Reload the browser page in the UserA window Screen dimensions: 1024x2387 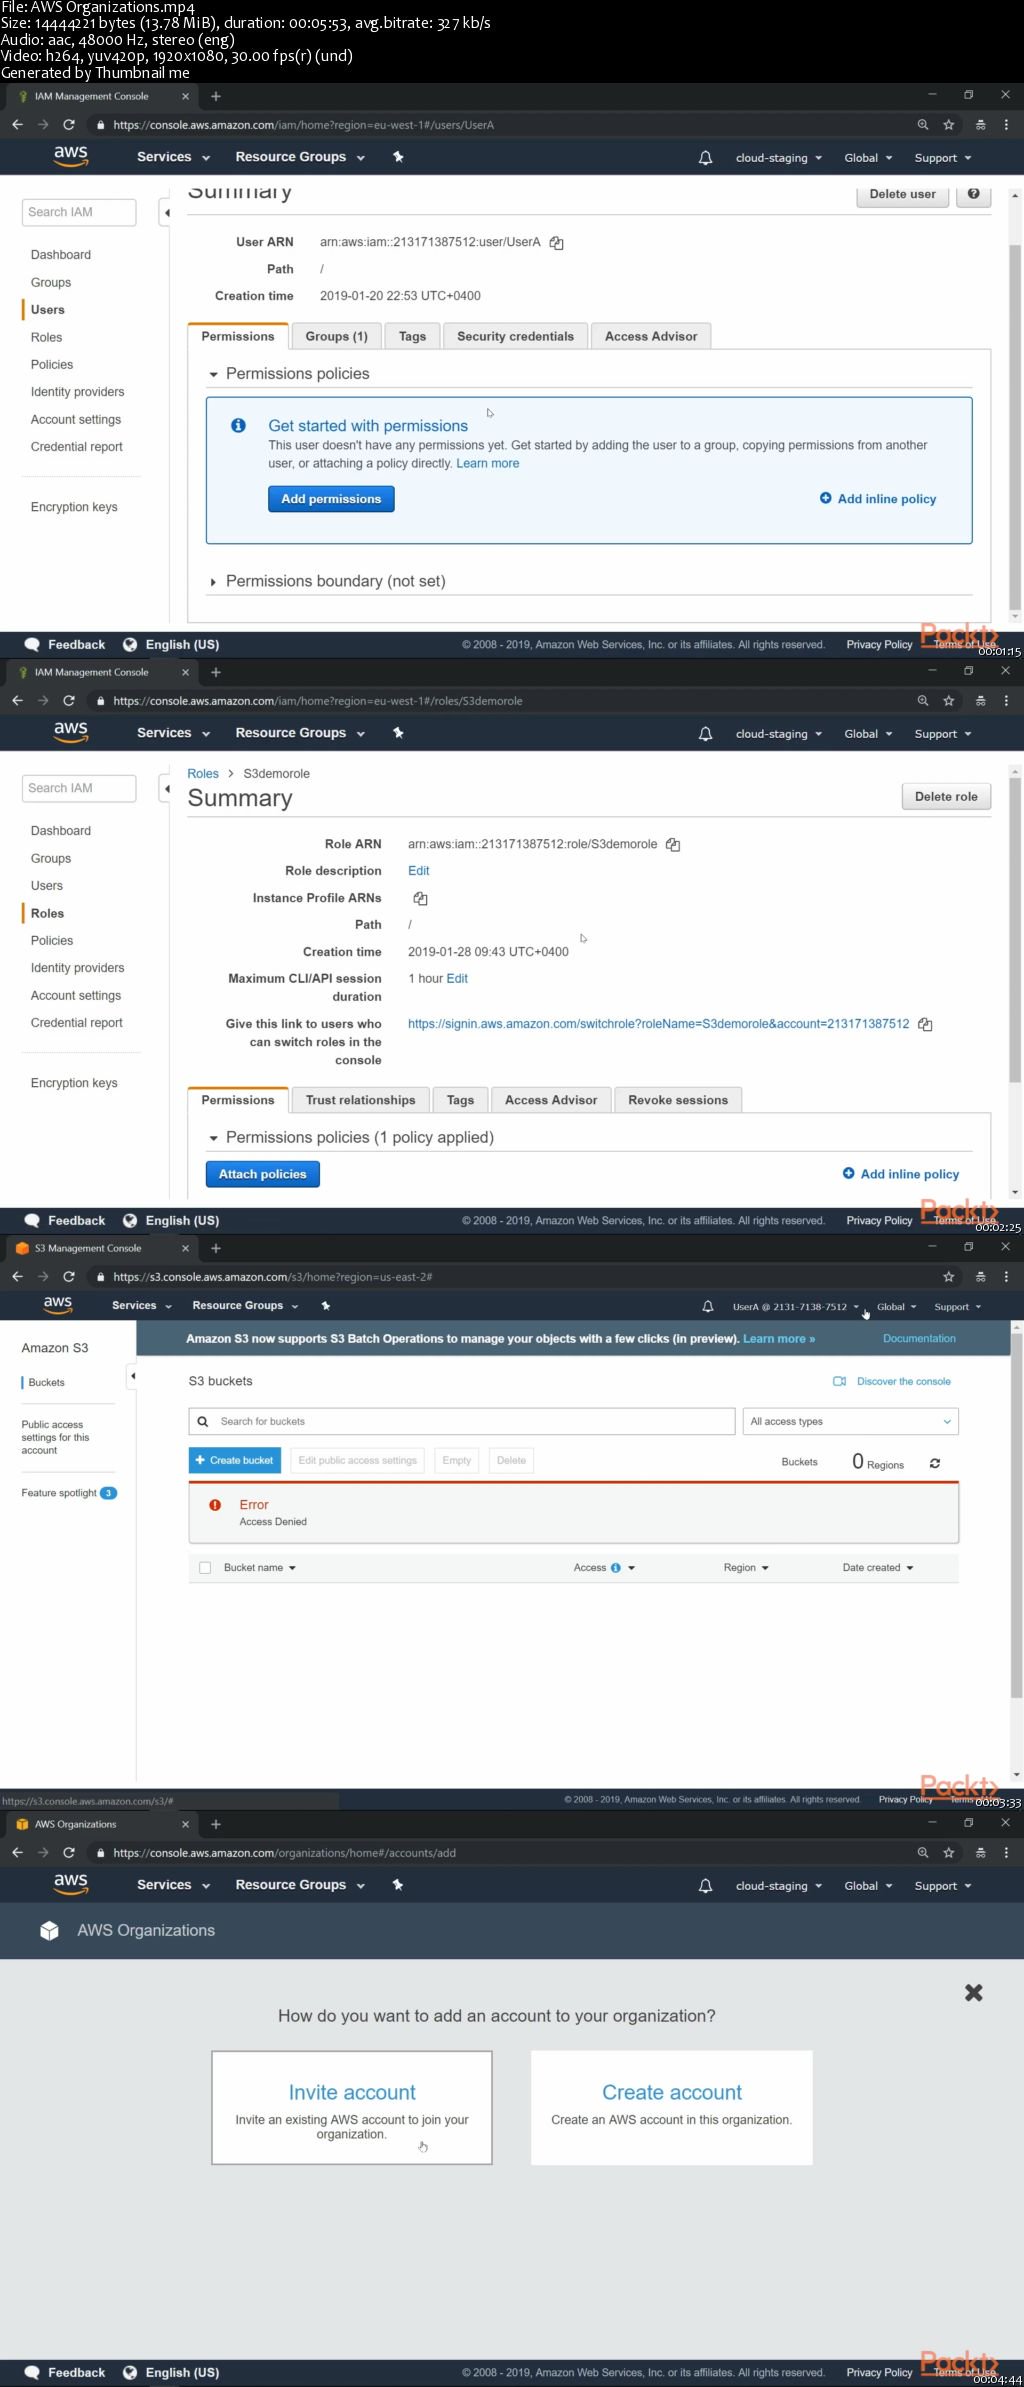click(x=69, y=125)
